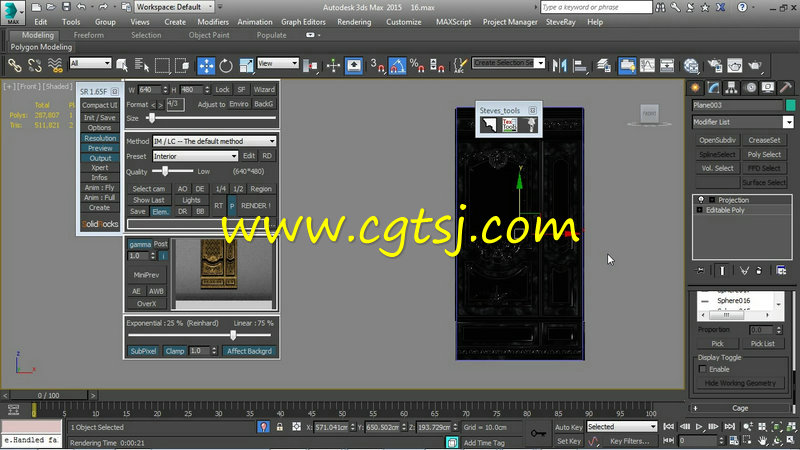Toggle the Projection modifier visibility bulb
This screenshot has width=800, height=450.
pyautogui.click(x=701, y=200)
